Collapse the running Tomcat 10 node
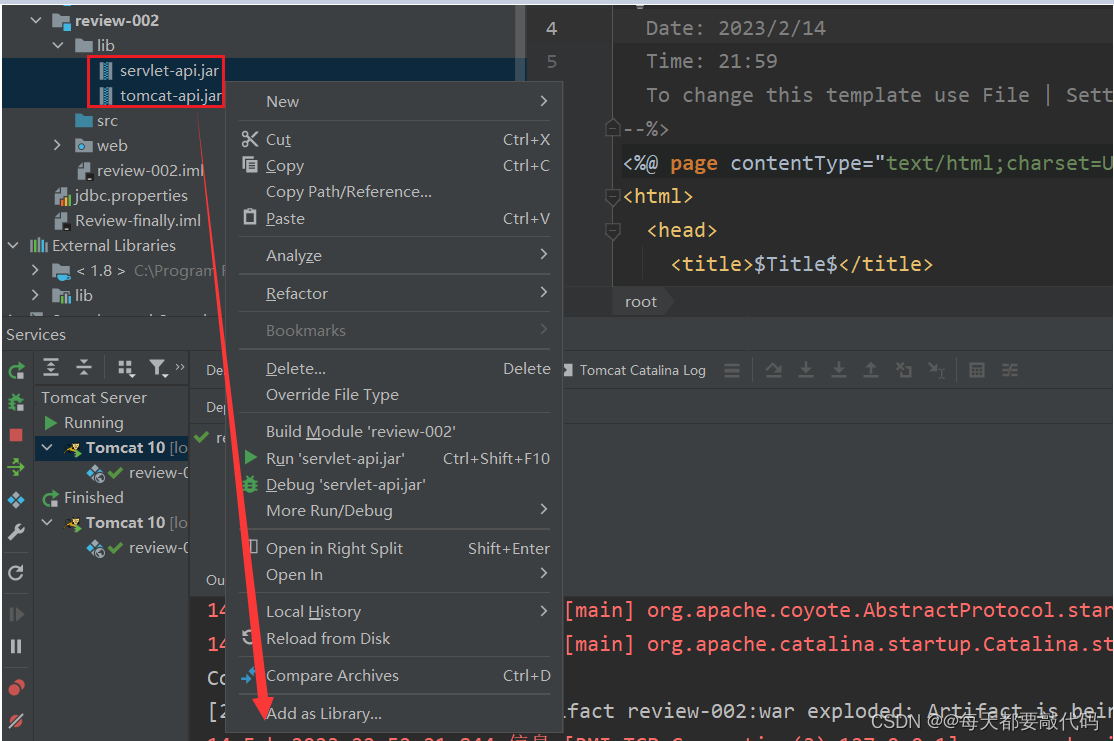The width and height of the screenshot is (1114, 741). click(x=48, y=448)
